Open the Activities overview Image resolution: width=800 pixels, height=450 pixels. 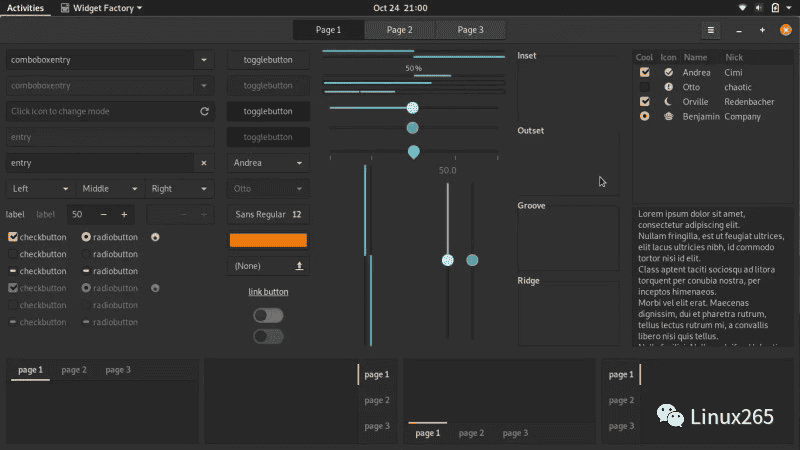coord(25,8)
